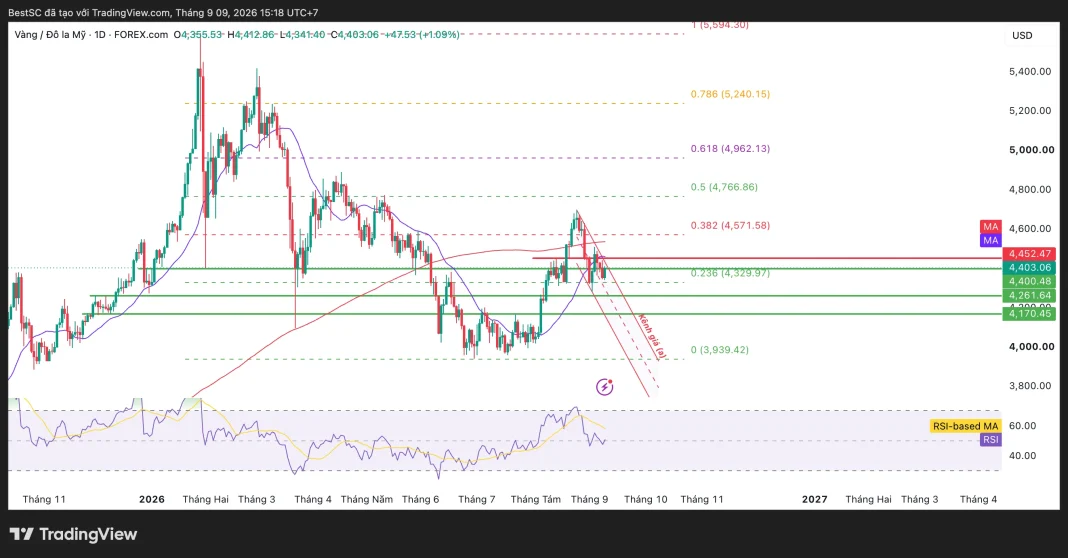The image size is (1068, 558).
Task: Click the close value C4,403.06
Action: click(x=354, y=35)
